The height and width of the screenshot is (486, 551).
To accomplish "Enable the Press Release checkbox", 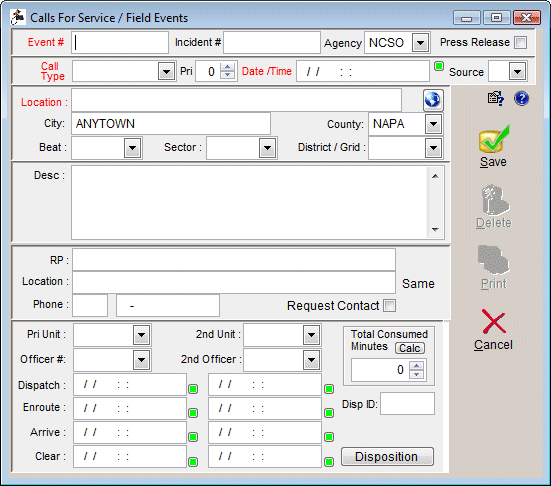I will (520, 43).
